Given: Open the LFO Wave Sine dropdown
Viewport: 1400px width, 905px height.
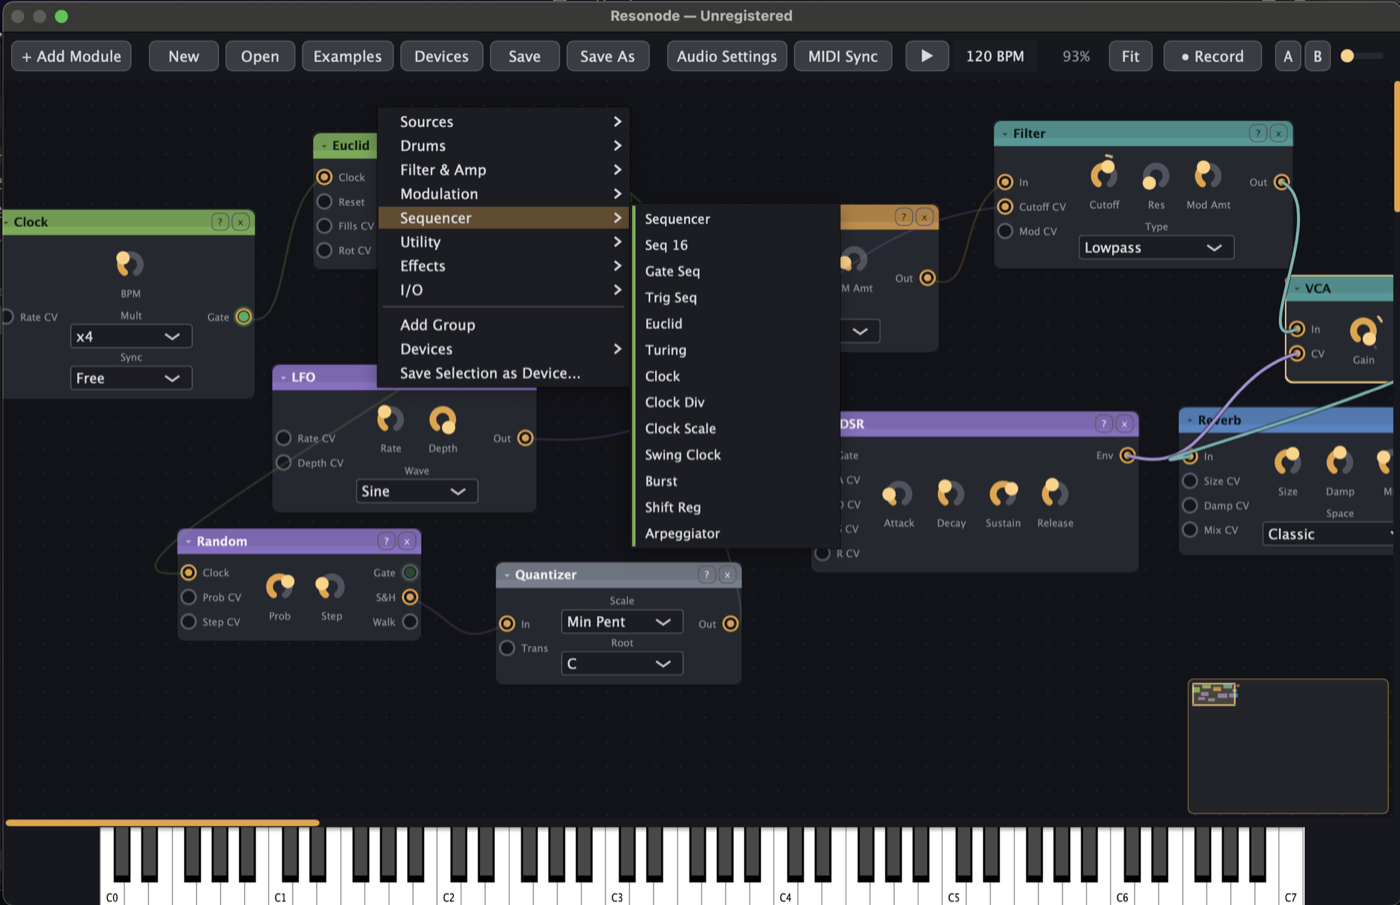Looking at the screenshot, I should pyautogui.click(x=417, y=491).
